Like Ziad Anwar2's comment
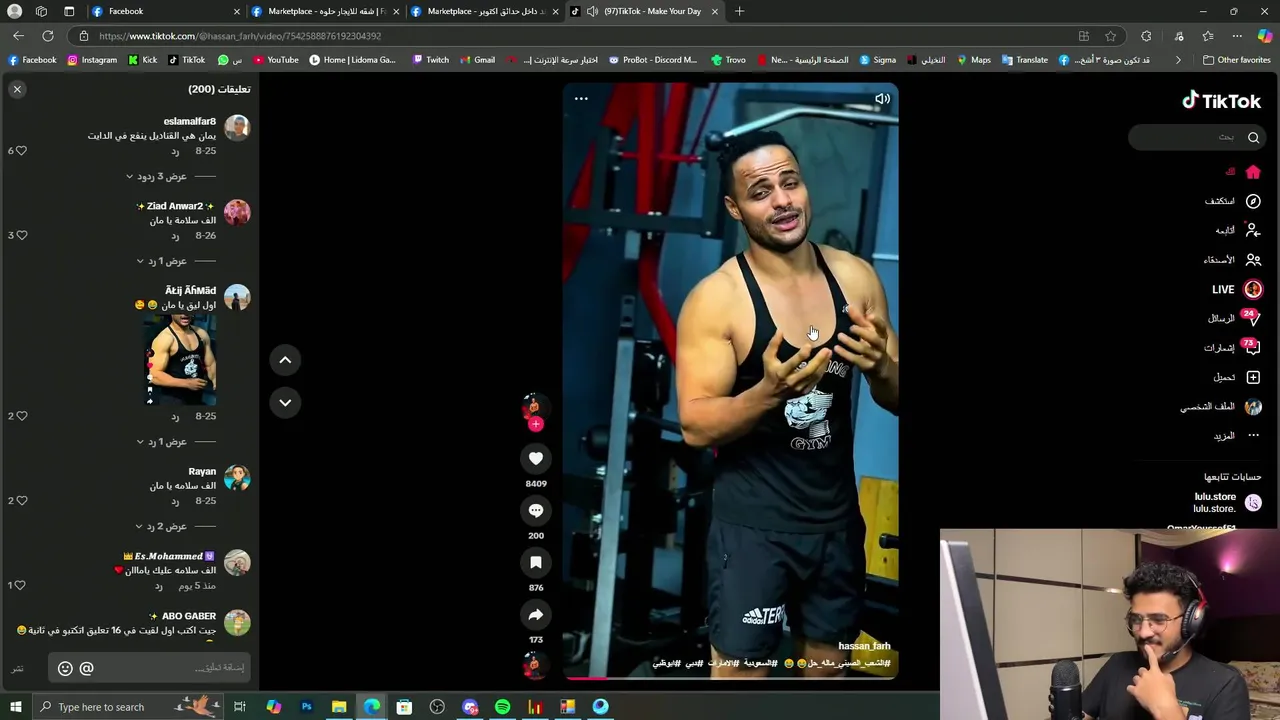This screenshot has height=720, width=1280. 21,235
